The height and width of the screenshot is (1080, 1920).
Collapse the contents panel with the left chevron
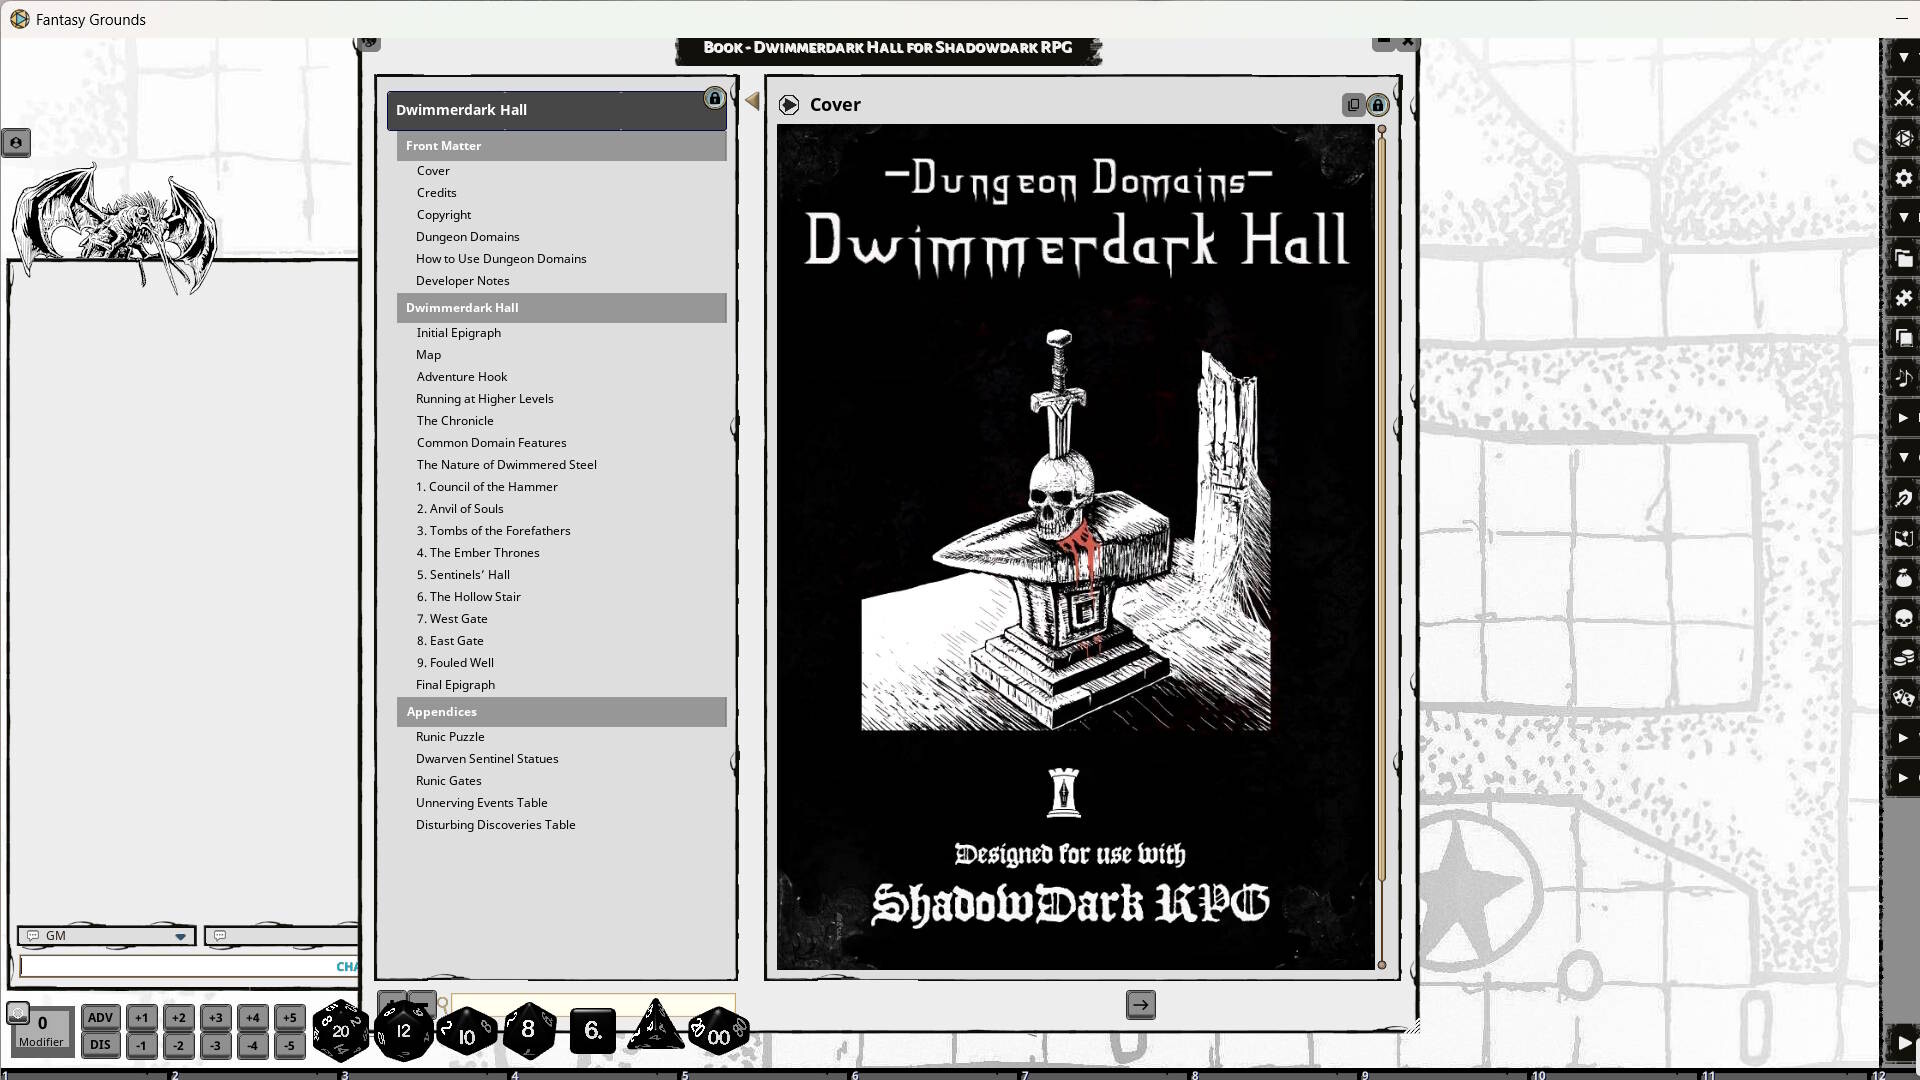point(752,100)
